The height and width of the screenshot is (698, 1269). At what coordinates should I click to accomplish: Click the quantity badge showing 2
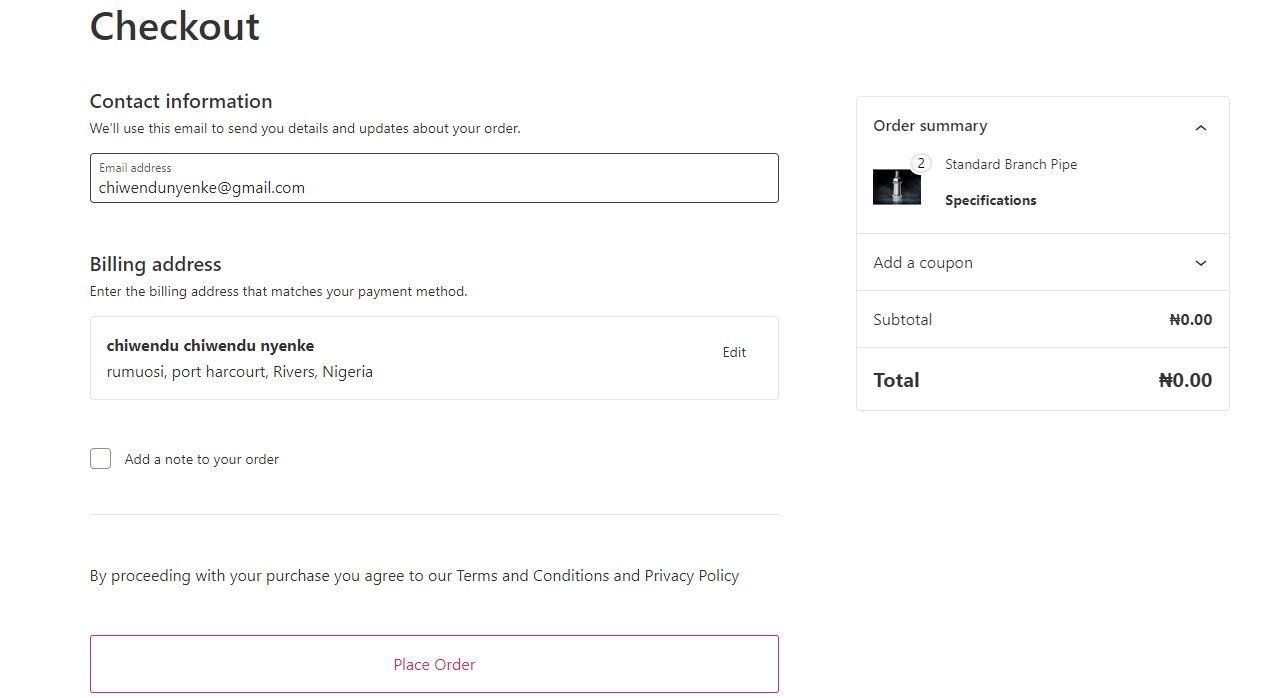pyautogui.click(x=921, y=163)
